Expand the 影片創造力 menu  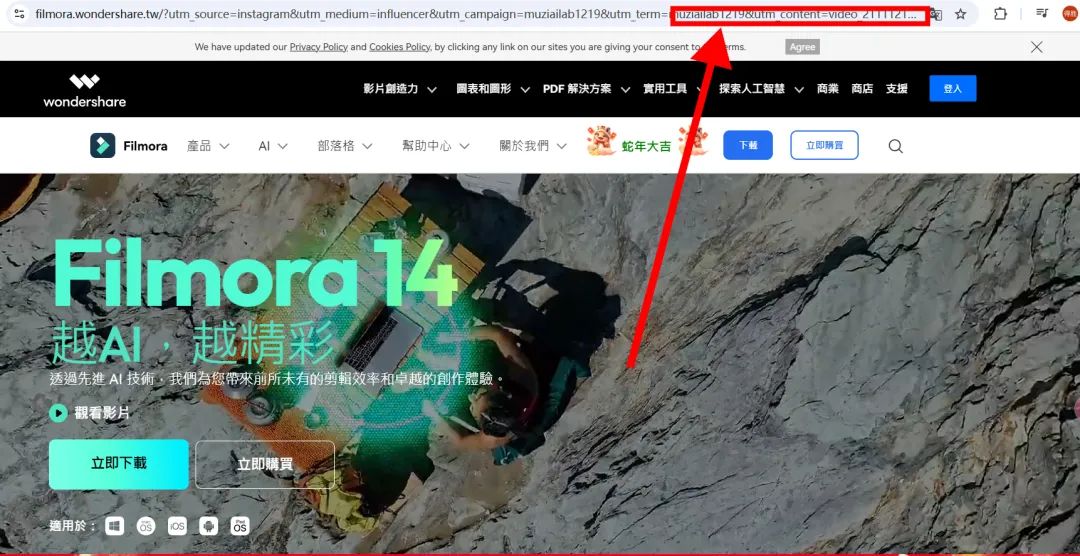[x=400, y=89]
